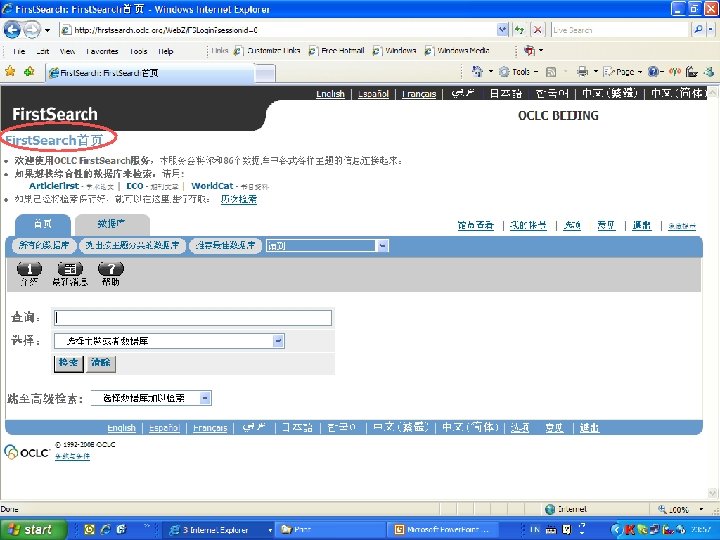The image size is (720, 540).
Task: Open the View menu
Action: [67, 51]
